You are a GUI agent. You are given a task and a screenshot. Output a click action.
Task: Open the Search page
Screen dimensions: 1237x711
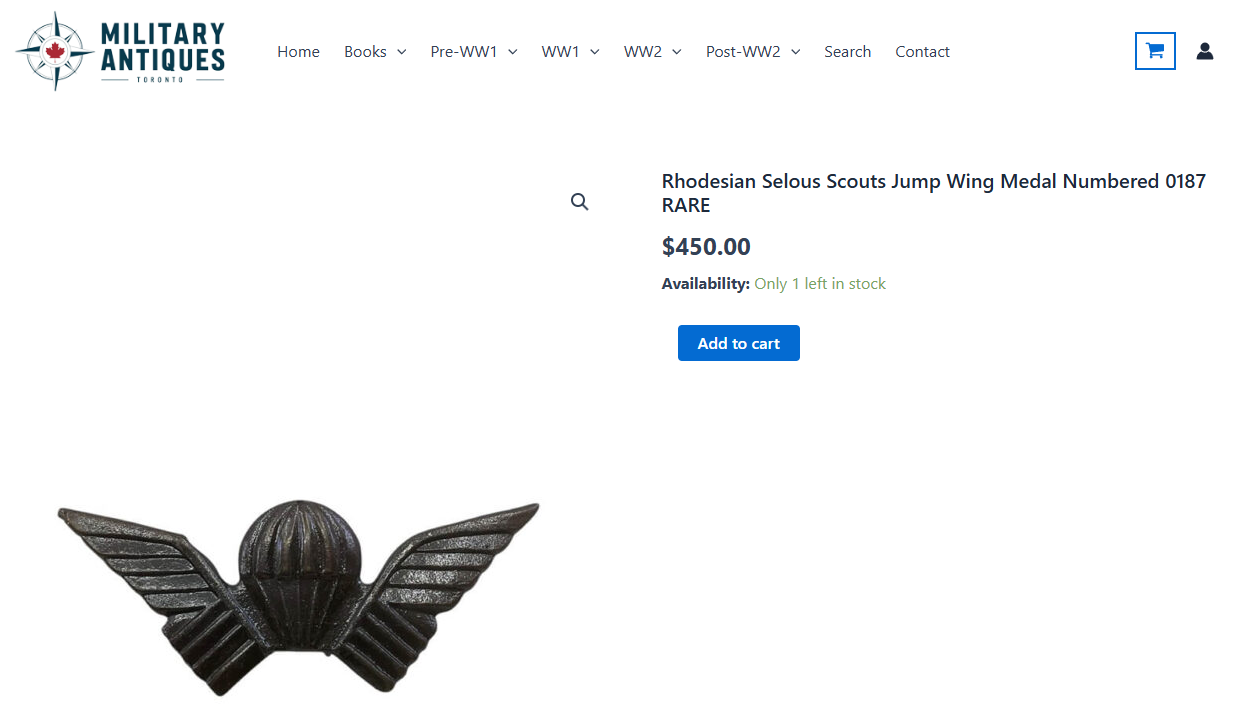847,52
